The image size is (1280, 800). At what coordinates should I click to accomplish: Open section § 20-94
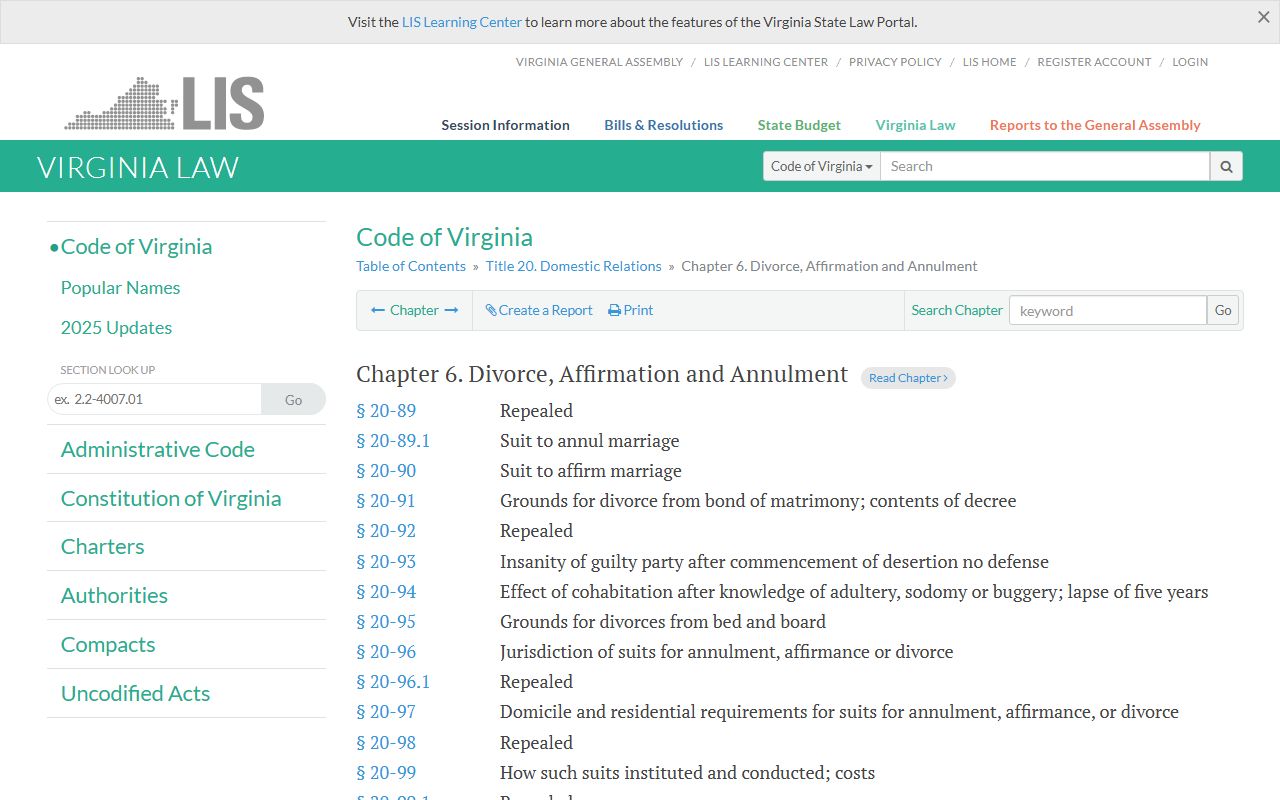[x=386, y=592]
